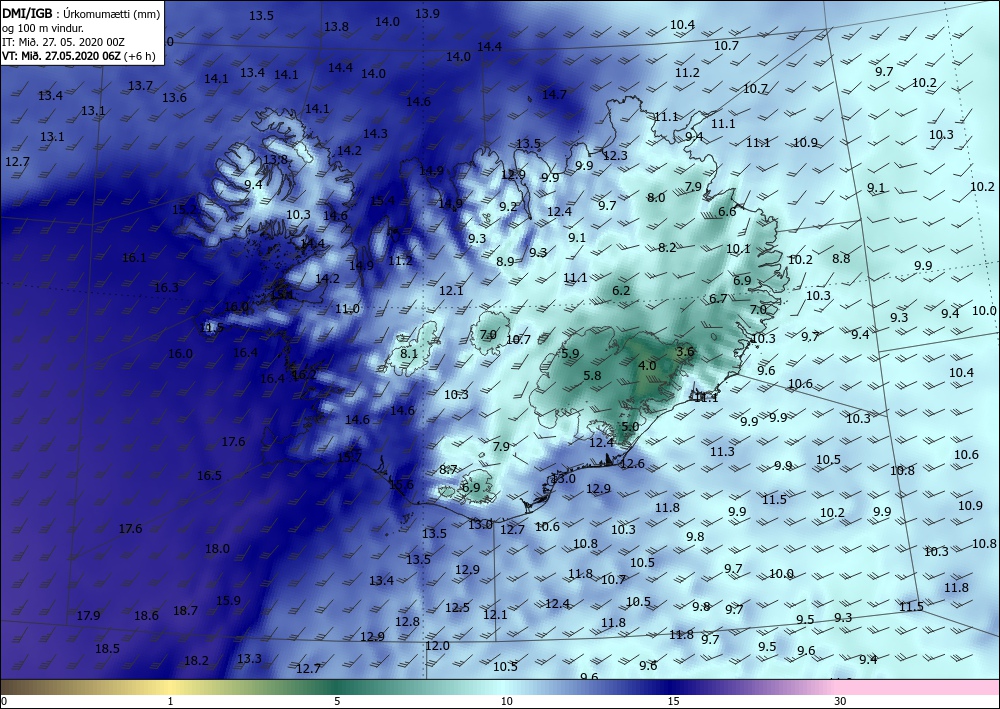
Task: Click the map value 14.3
Action: pos(375,133)
